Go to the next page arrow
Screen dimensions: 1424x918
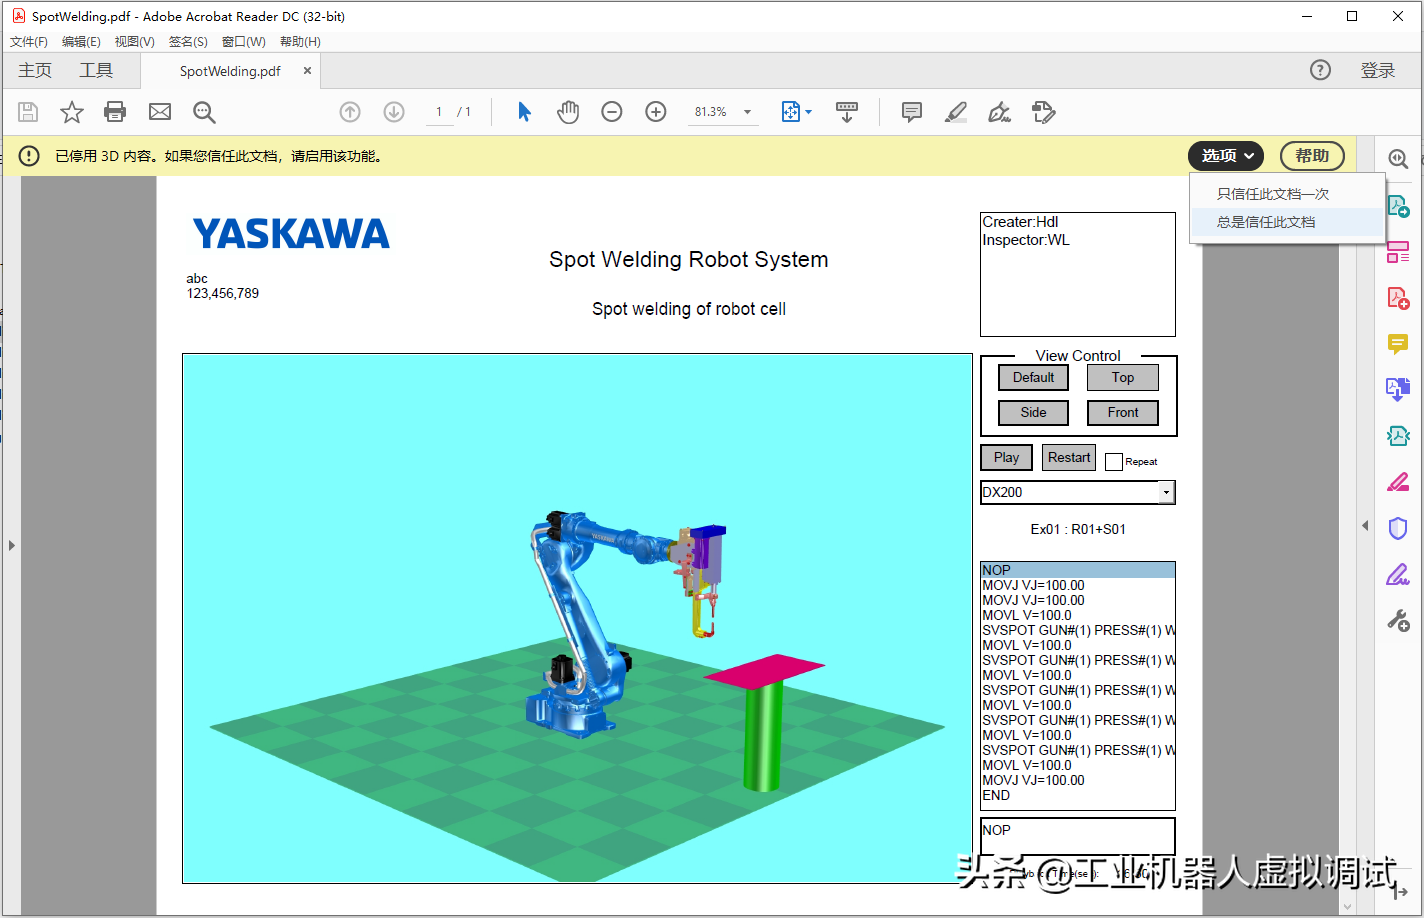pyautogui.click(x=394, y=112)
